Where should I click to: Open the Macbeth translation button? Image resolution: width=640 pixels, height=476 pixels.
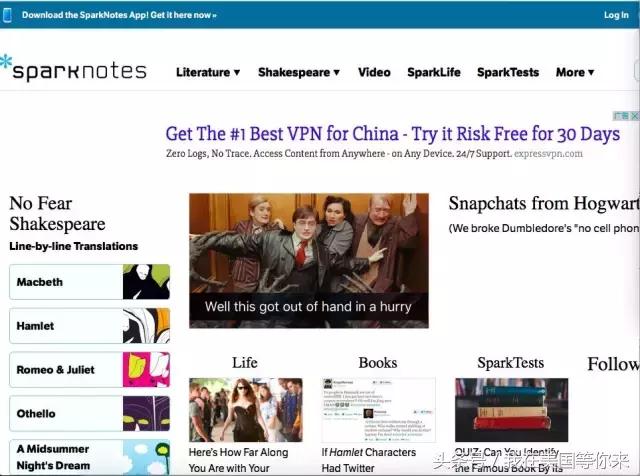tap(90, 282)
